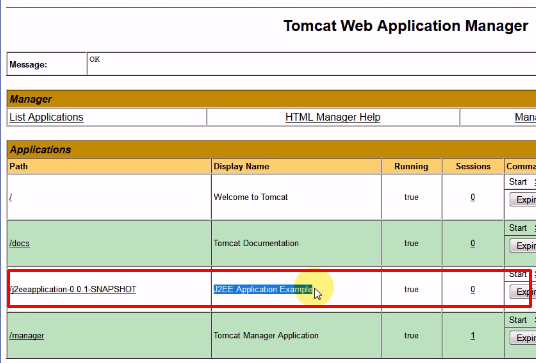Click the Sessions column header

(x=473, y=166)
